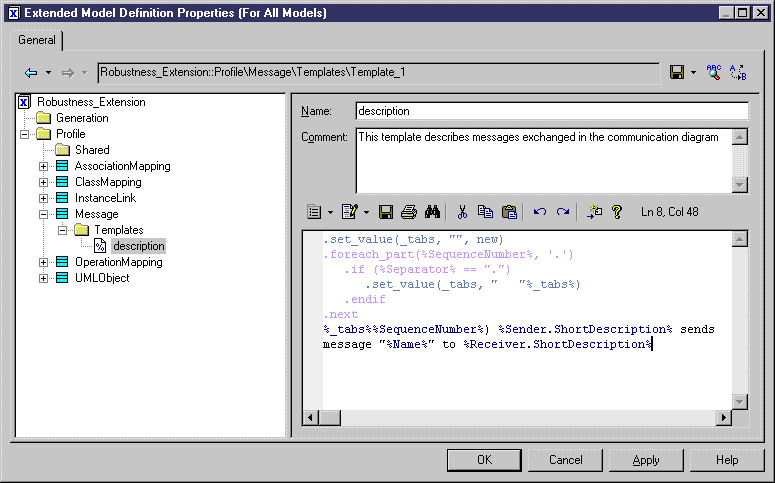Select the Generation folder
Screen dimensions: 775x483
point(82,118)
